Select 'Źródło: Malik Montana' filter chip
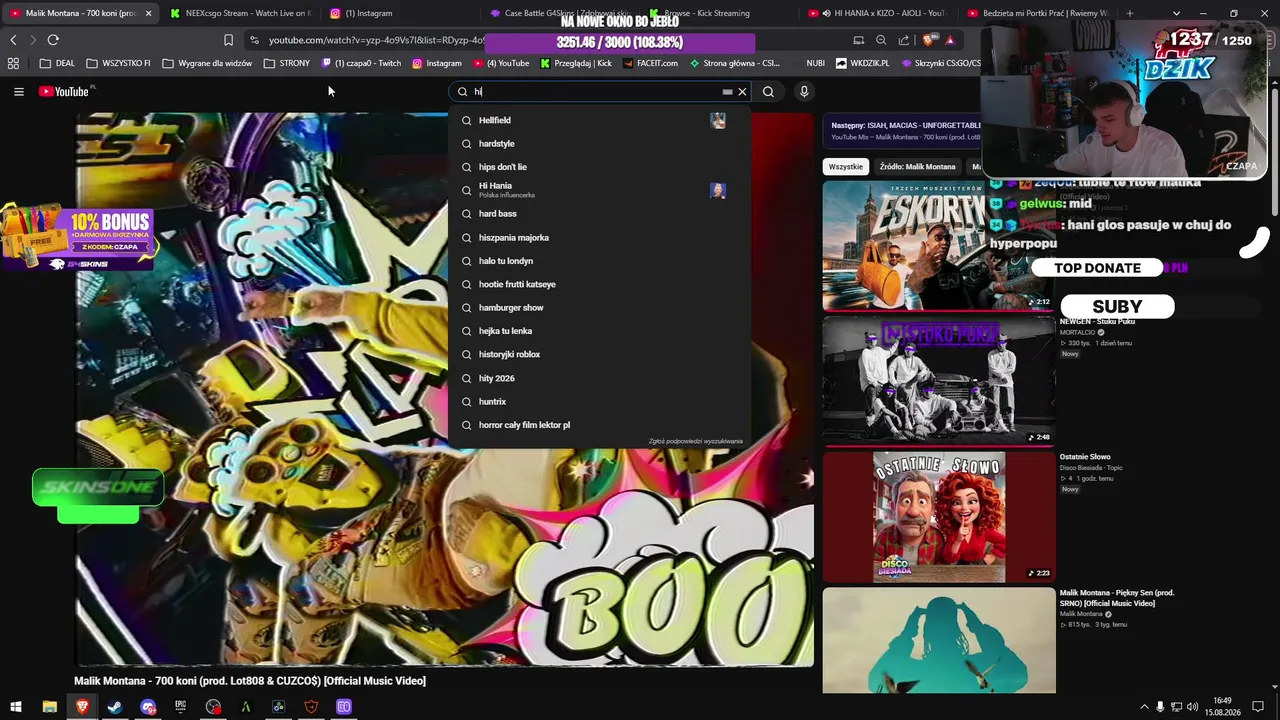 tap(918, 167)
